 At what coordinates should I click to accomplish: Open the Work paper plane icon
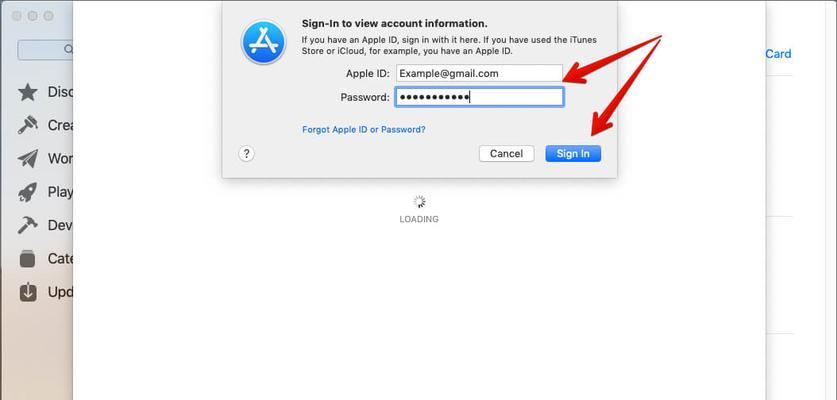27,159
